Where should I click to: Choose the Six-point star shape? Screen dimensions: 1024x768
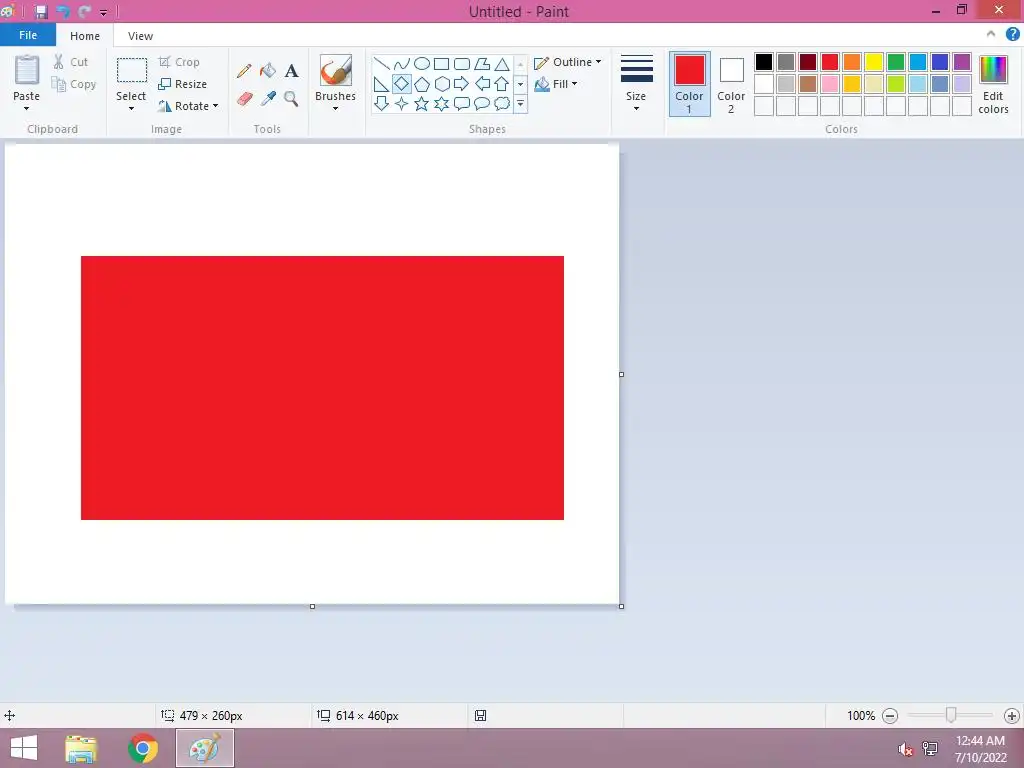[441, 103]
